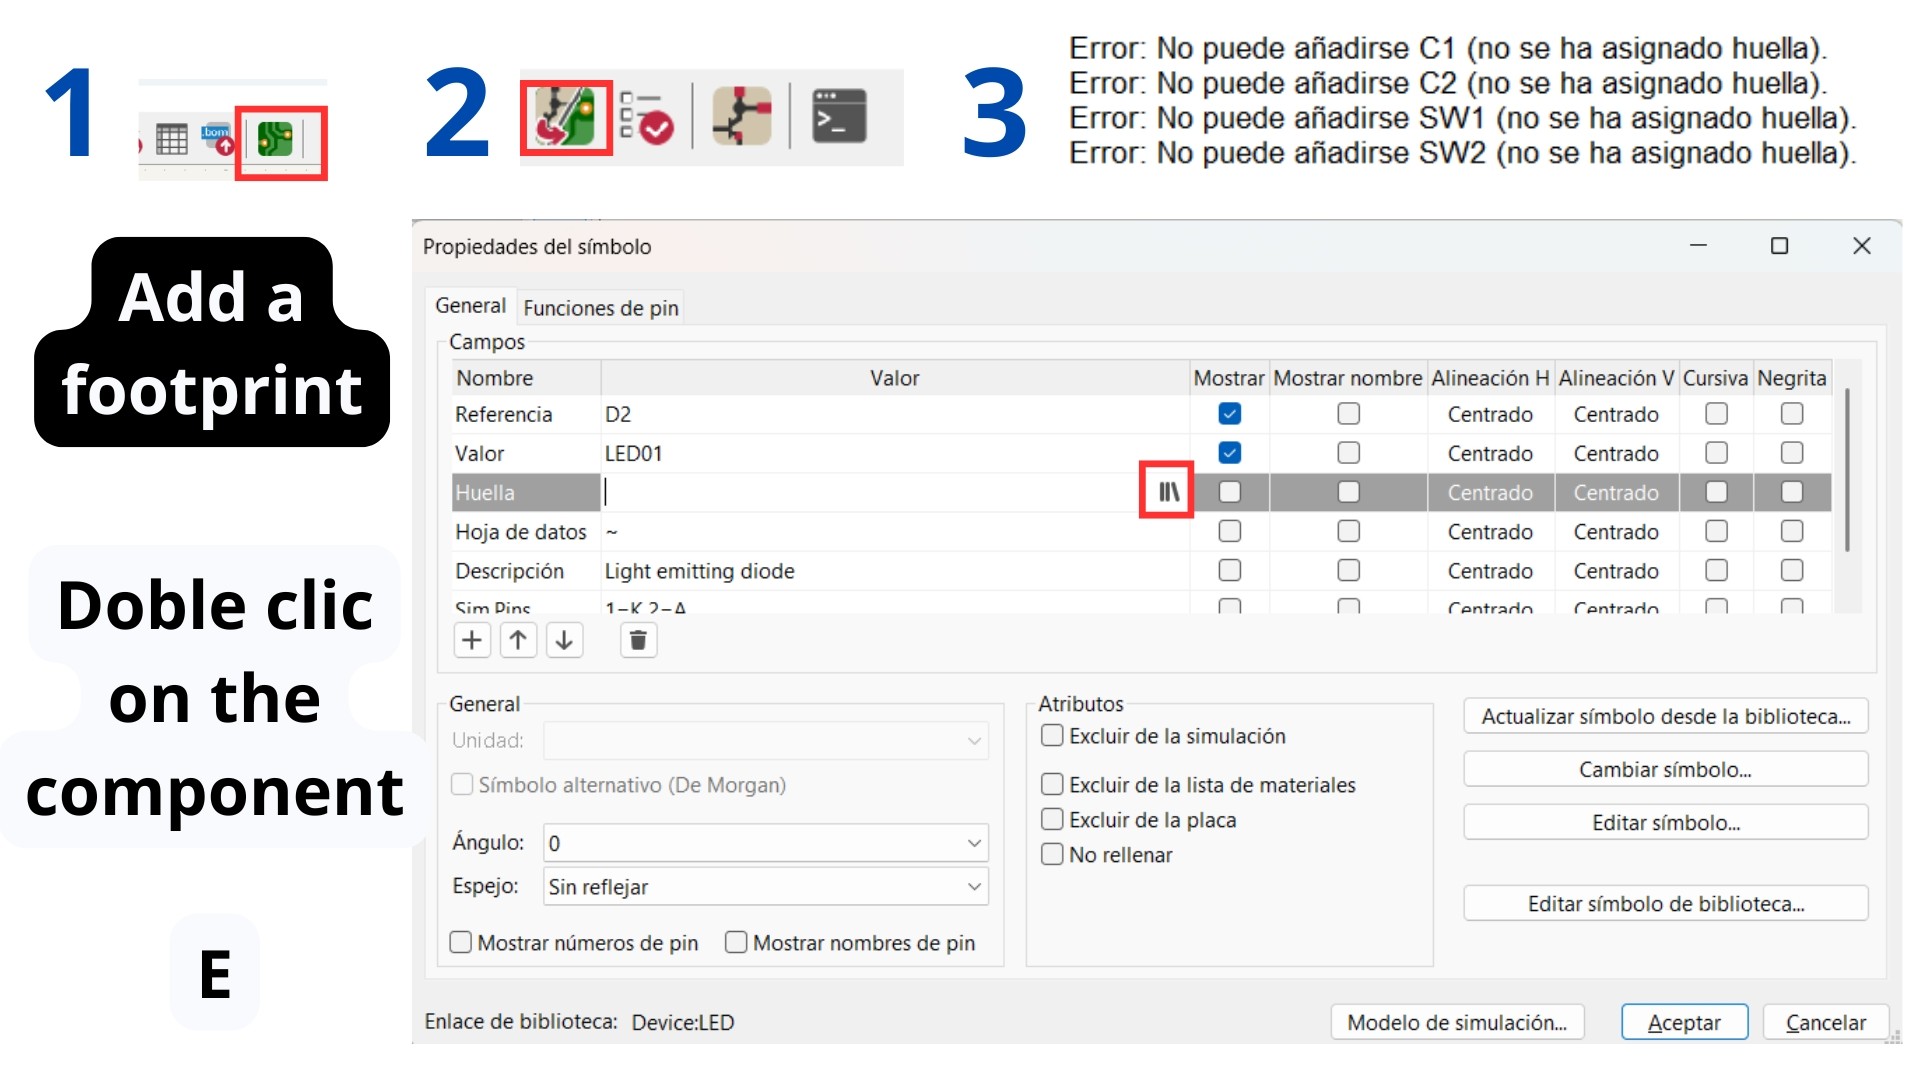Click design rules checker icon
The width and height of the screenshot is (1920, 1080).
click(x=646, y=117)
